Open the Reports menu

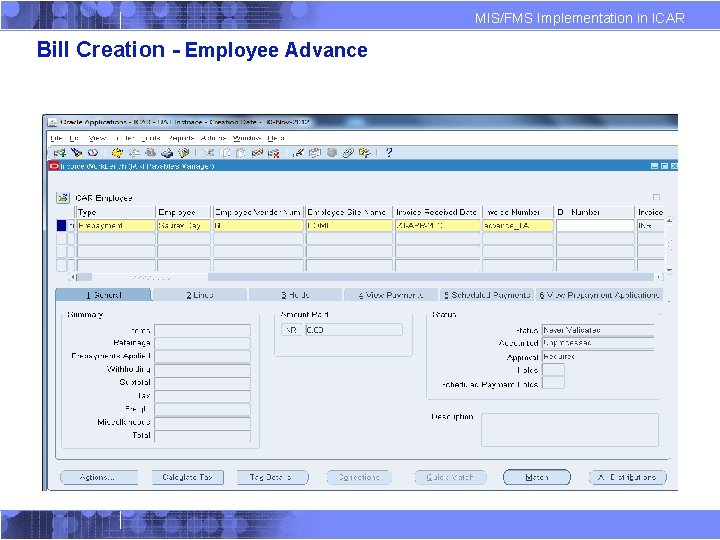click(181, 138)
